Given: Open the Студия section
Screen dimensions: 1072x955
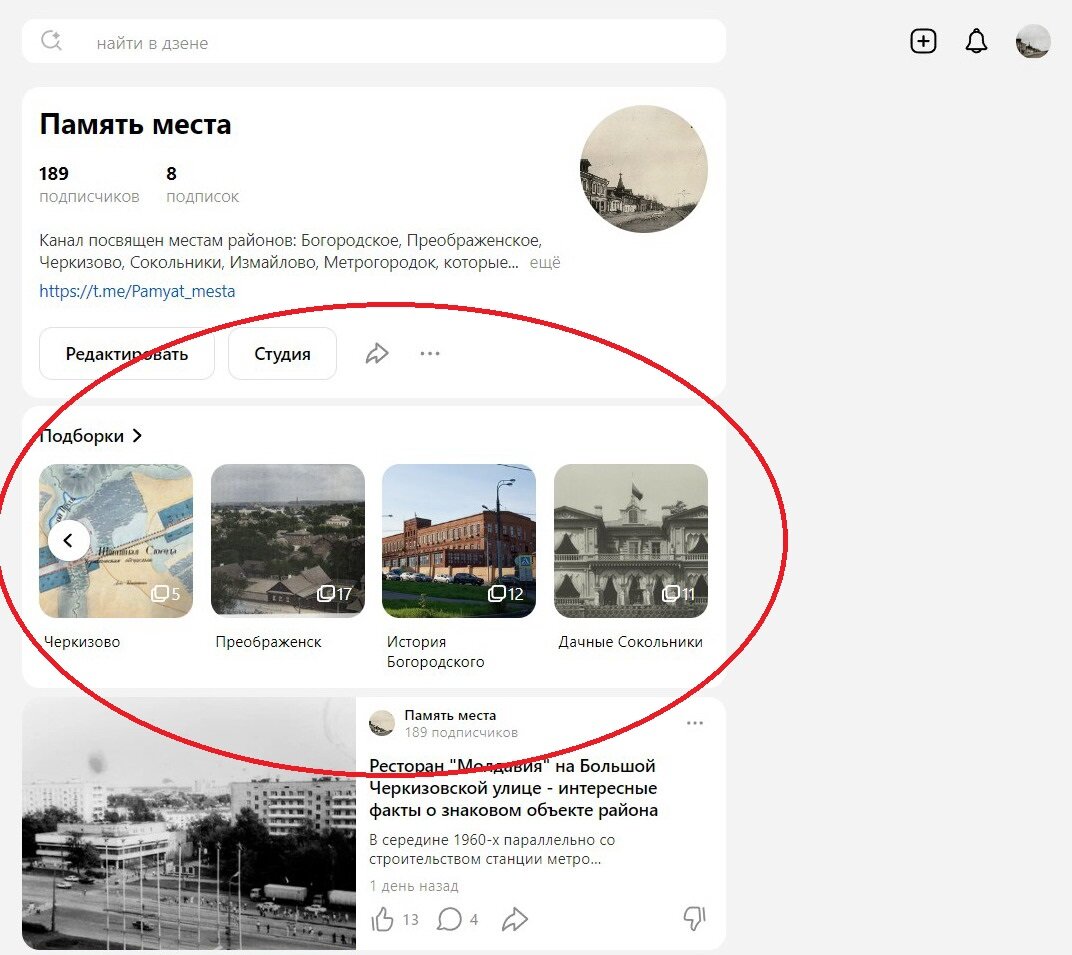Looking at the screenshot, I should 282,353.
